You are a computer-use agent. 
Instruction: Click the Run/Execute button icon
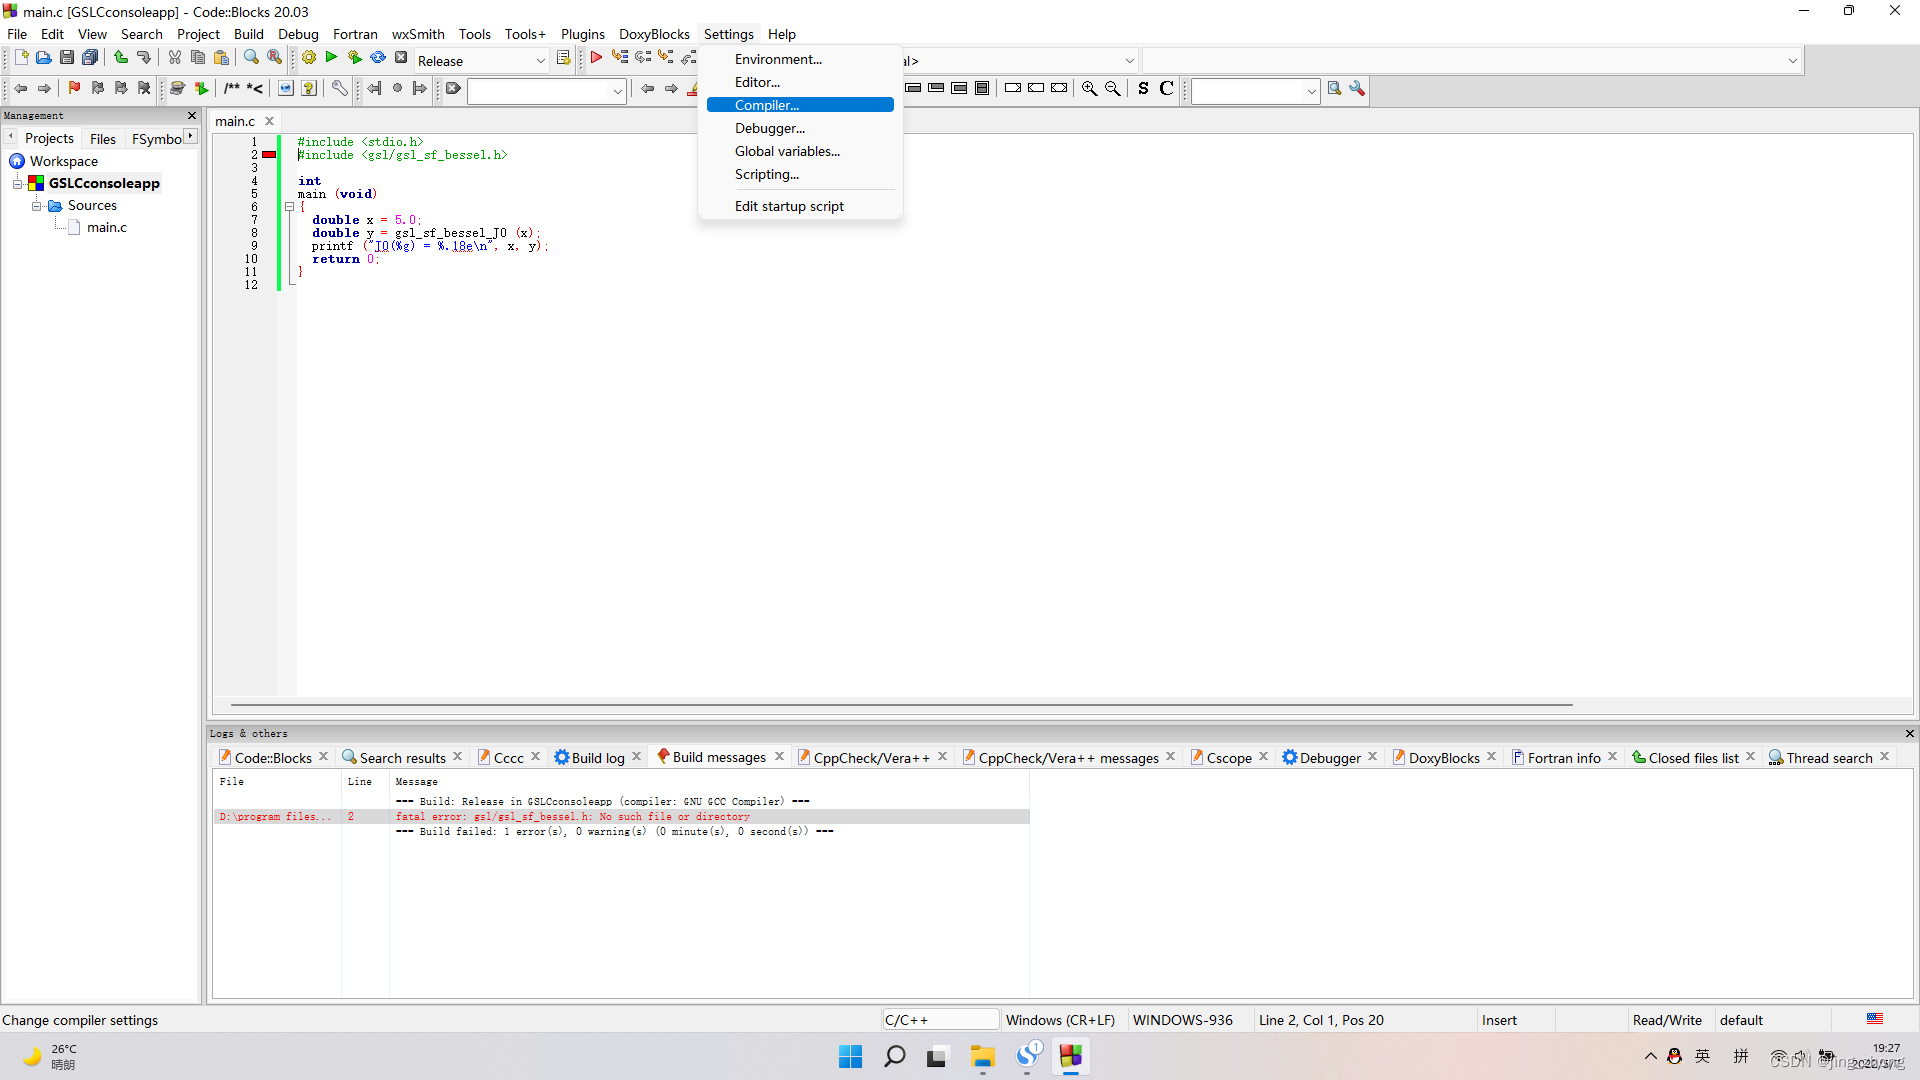(330, 59)
